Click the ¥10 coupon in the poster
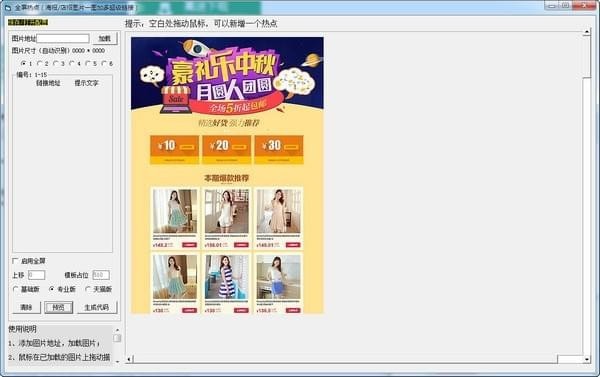 point(174,149)
